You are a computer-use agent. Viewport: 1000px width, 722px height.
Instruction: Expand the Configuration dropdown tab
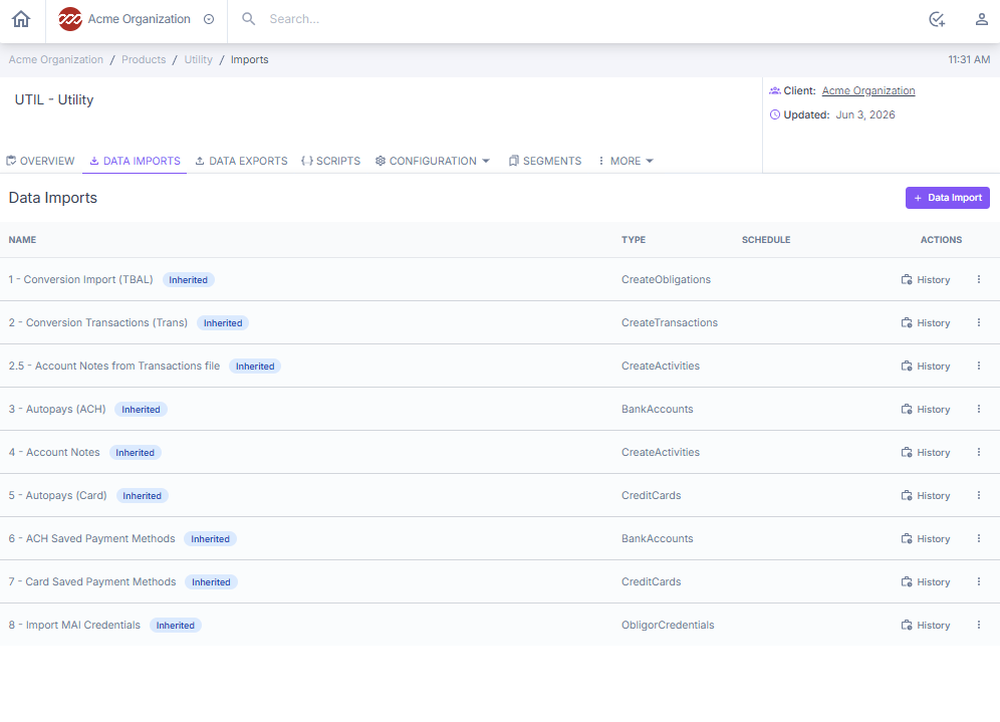click(432, 161)
